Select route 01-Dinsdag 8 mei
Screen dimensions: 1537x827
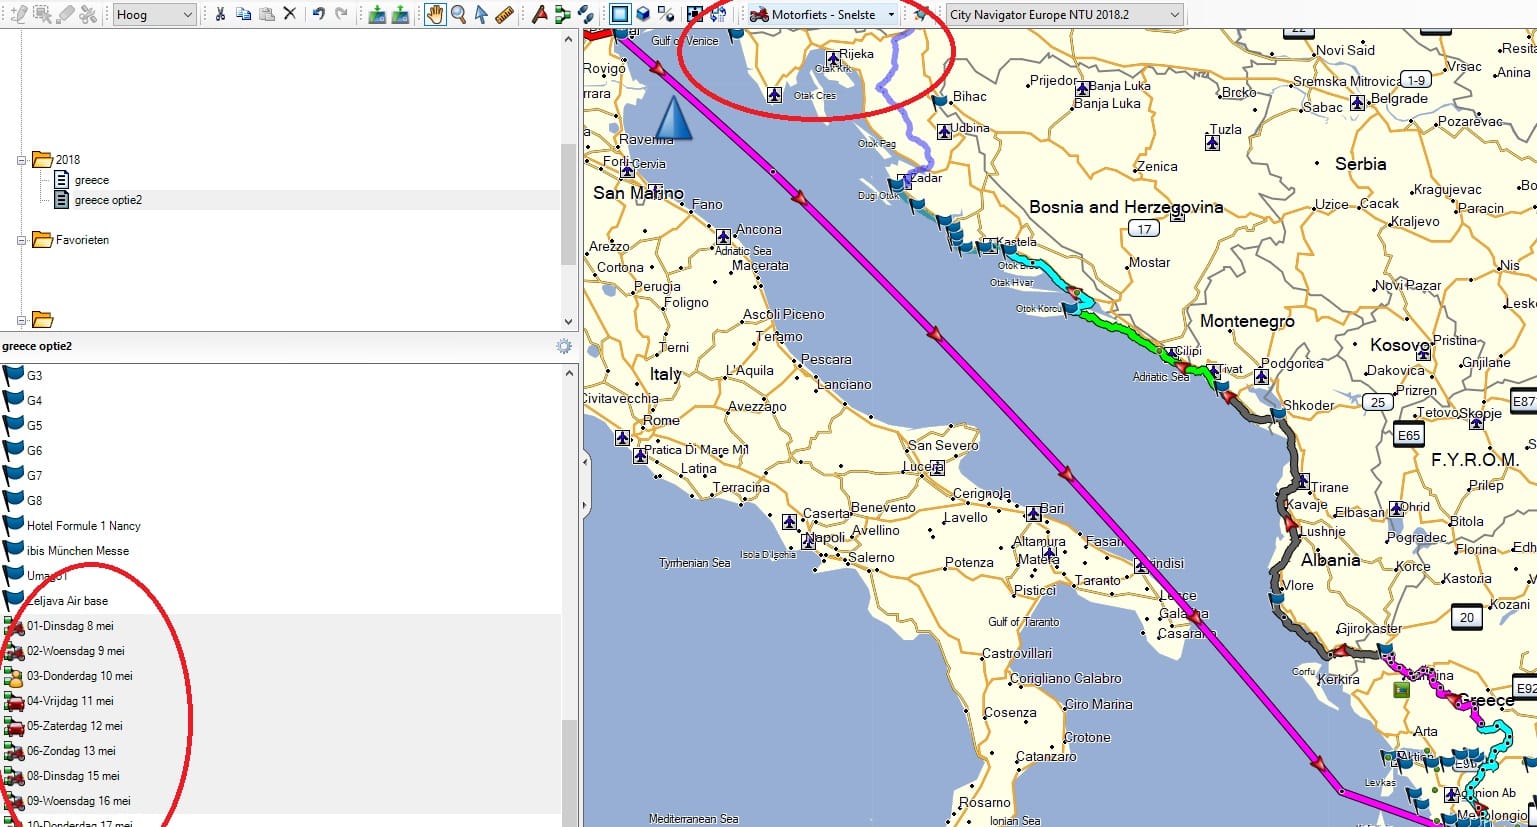280,626
